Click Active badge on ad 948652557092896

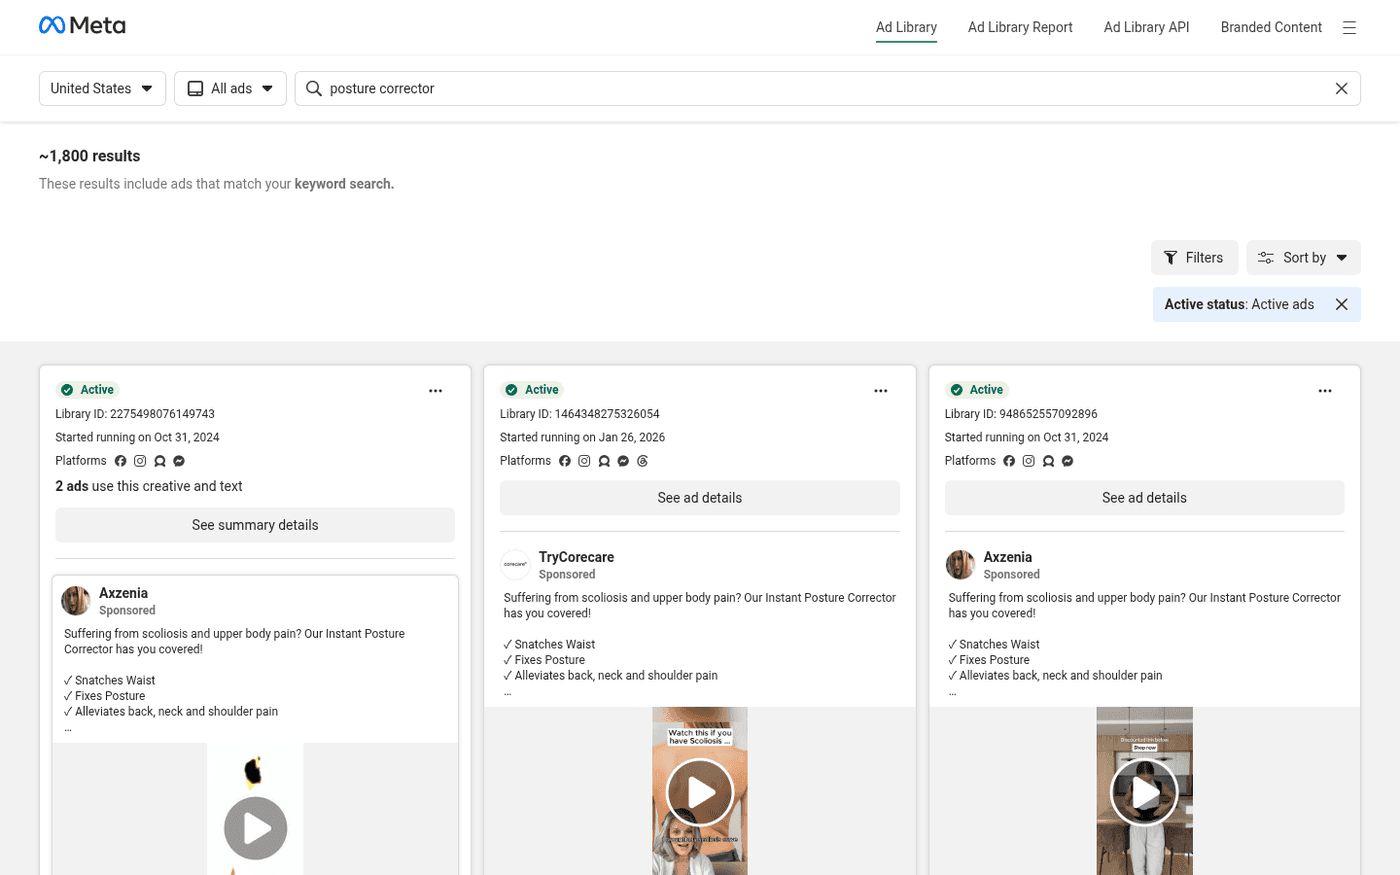click(x=977, y=390)
